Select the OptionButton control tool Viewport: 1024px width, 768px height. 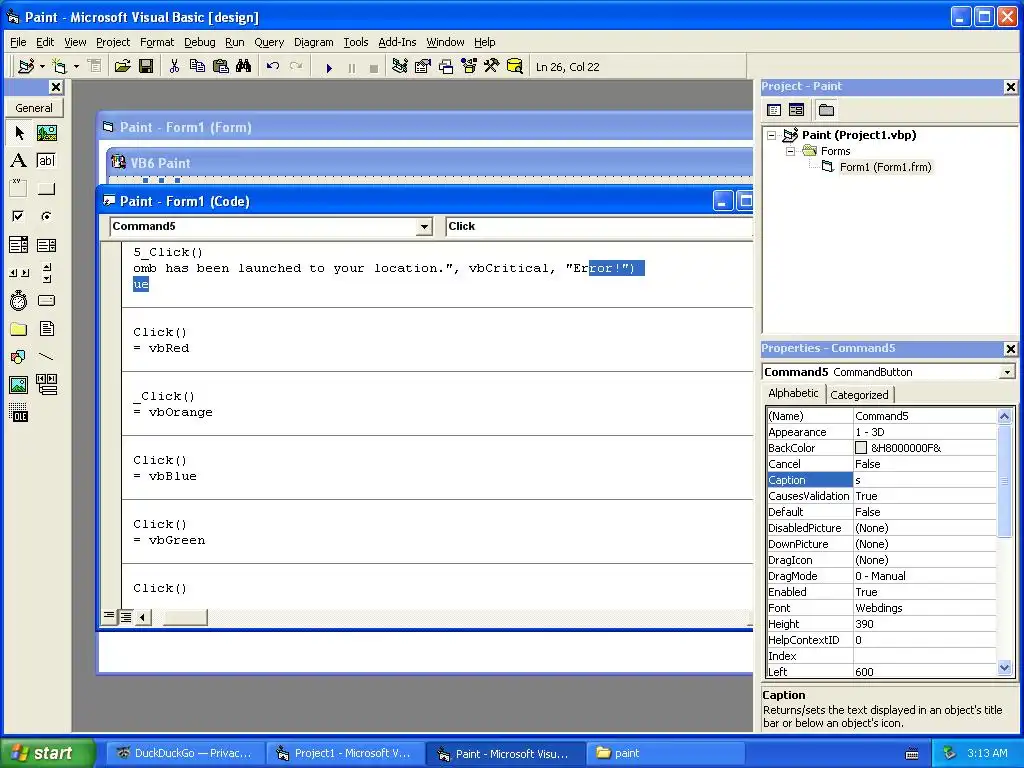46,216
